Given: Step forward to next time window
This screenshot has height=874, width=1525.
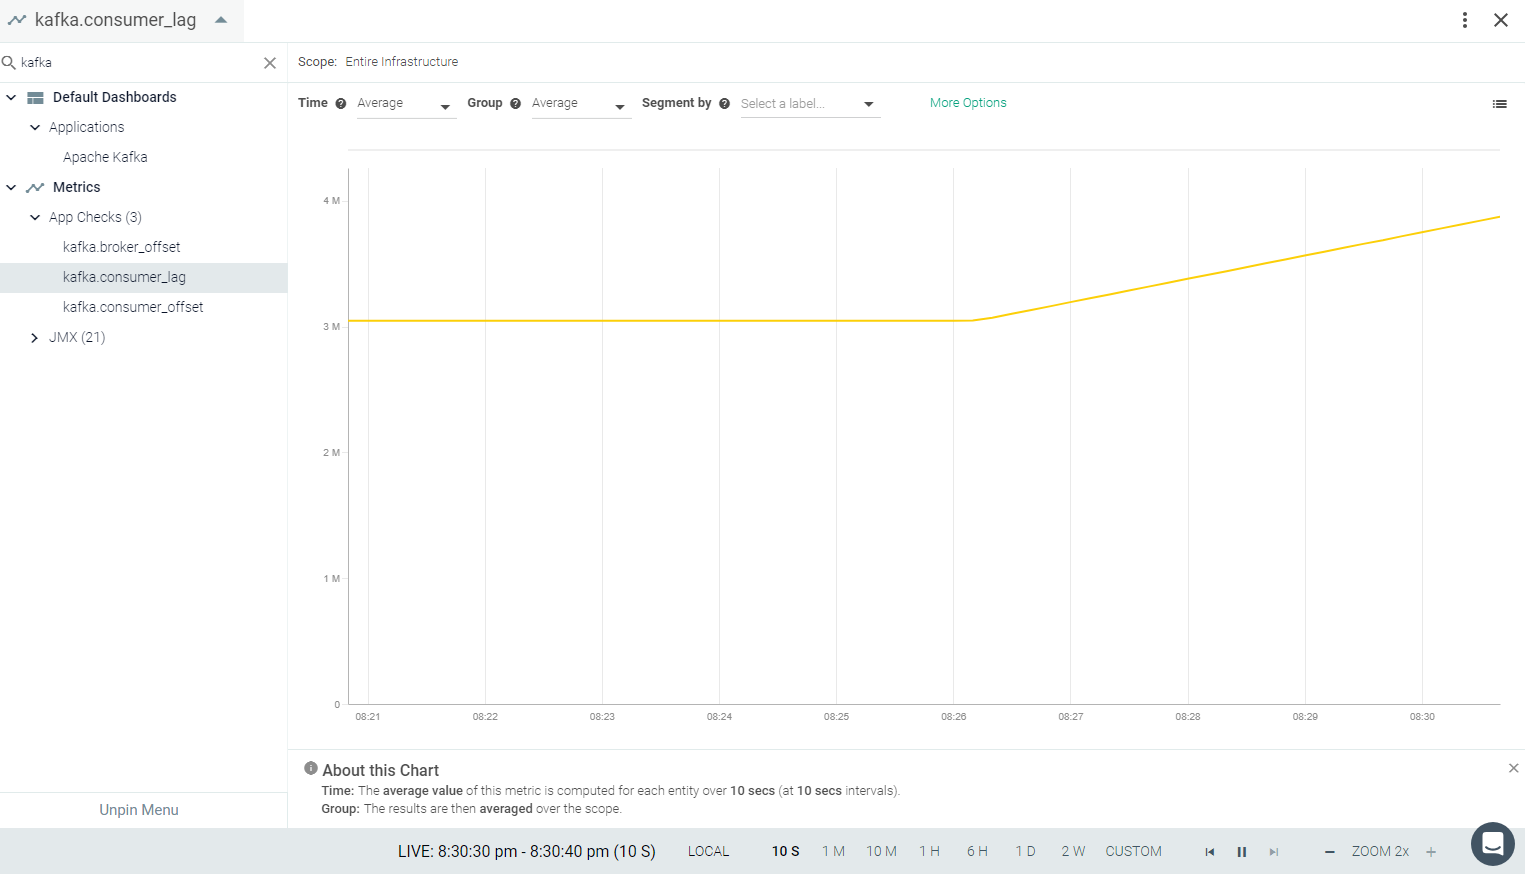Looking at the screenshot, I should point(1274,852).
